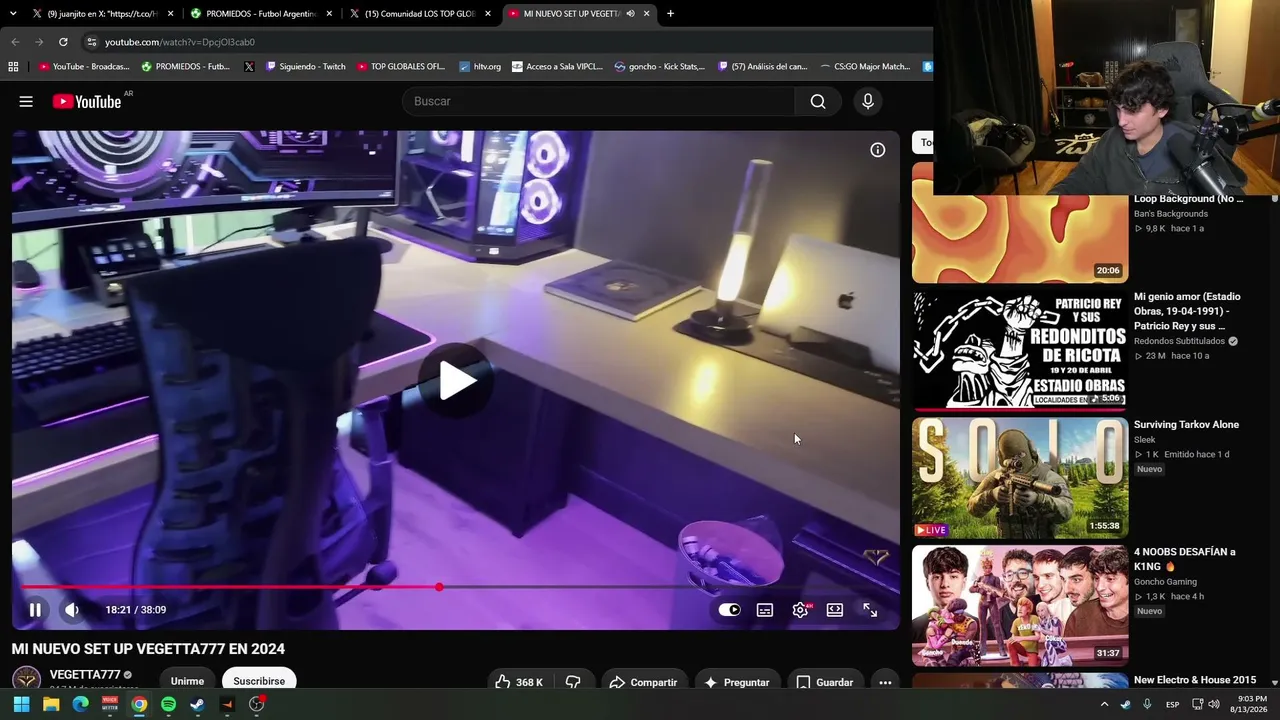Open the Loop Background video thumbnail
This screenshot has height=720, width=1280.
pyautogui.click(x=1020, y=239)
